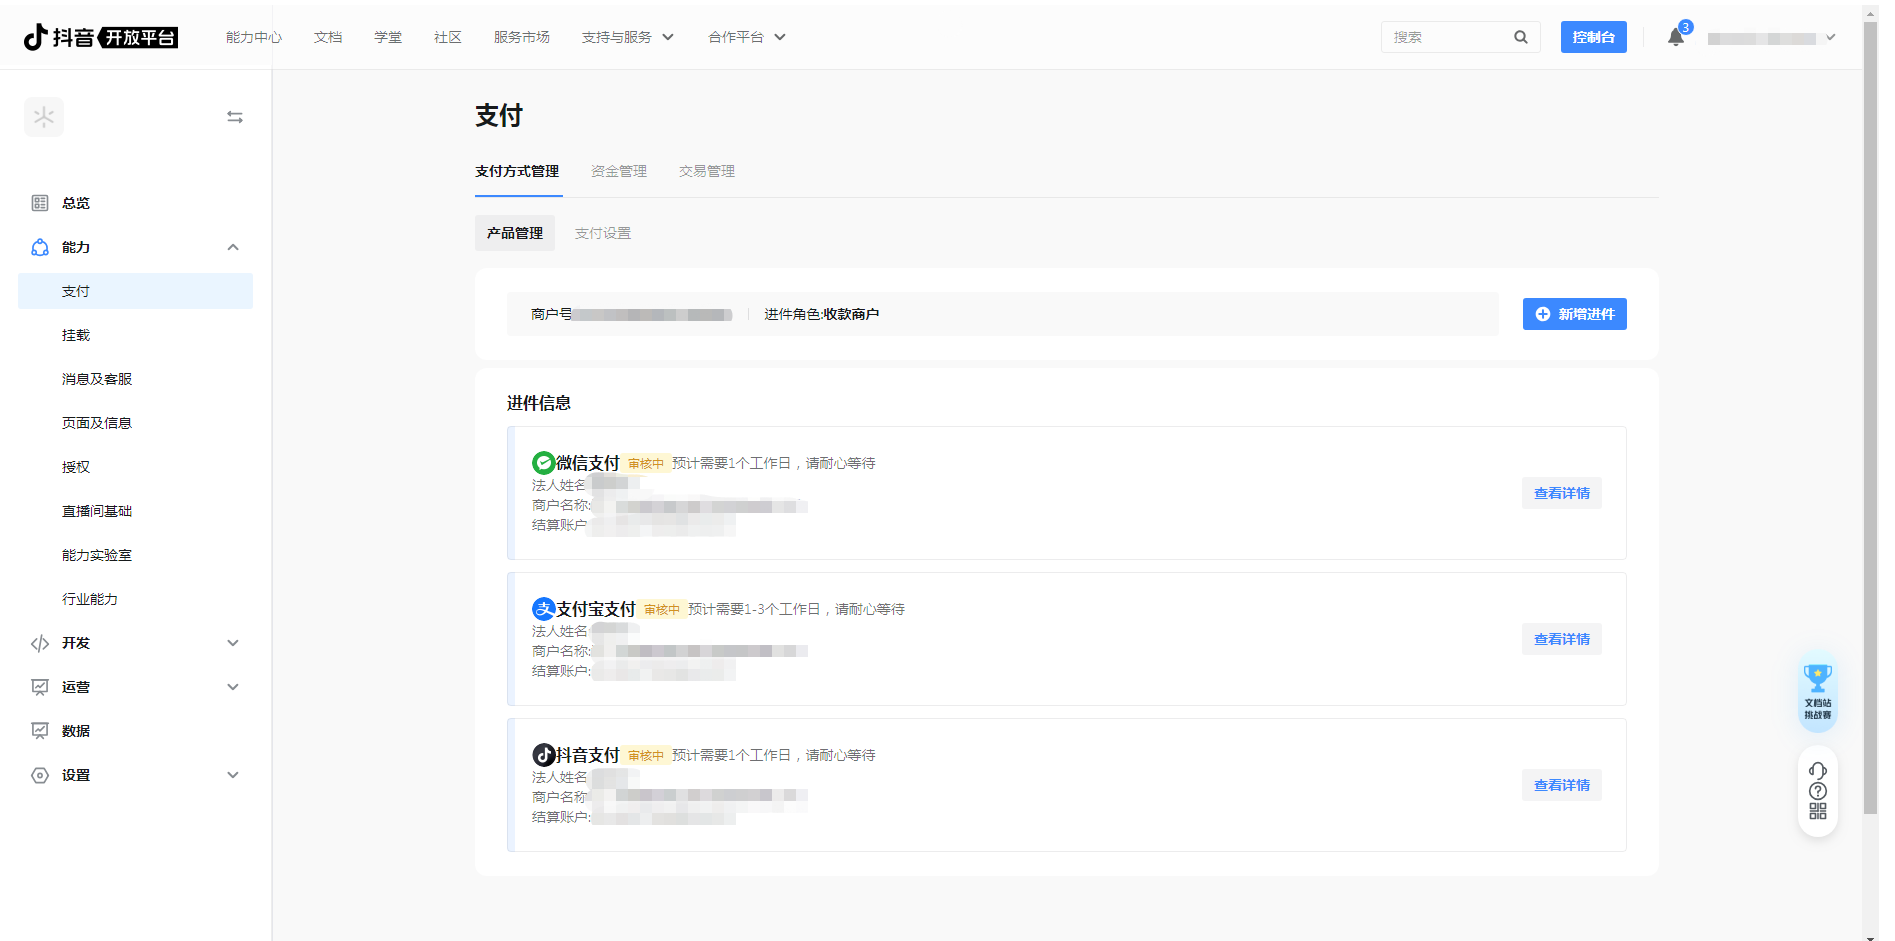Image resolution: width=1895 pixels, height=941 pixels.
Task: Click the 新增进件 button
Action: click(x=1574, y=314)
